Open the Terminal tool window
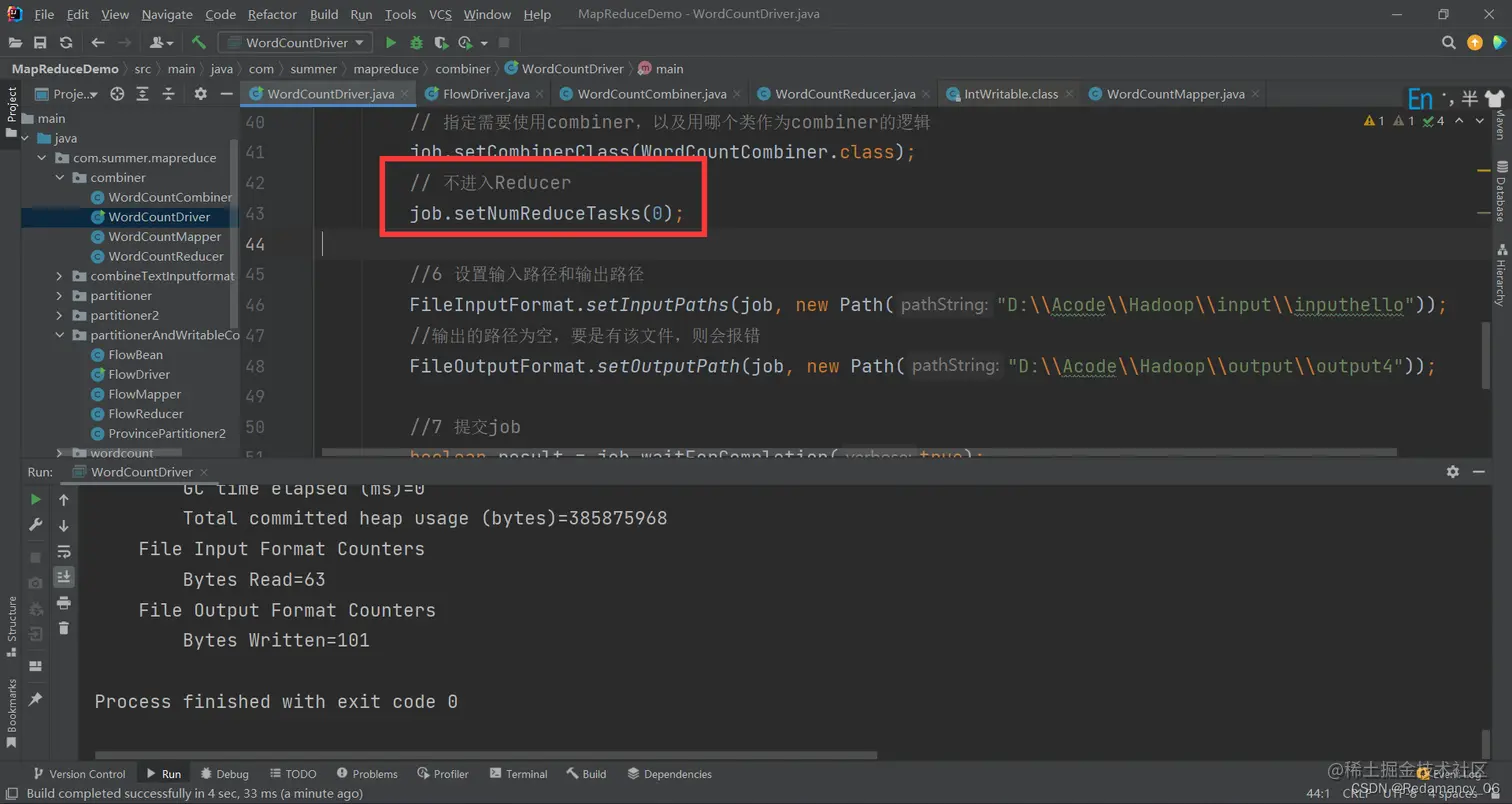The width and height of the screenshot is (1512, 804). tap(518, 774)
